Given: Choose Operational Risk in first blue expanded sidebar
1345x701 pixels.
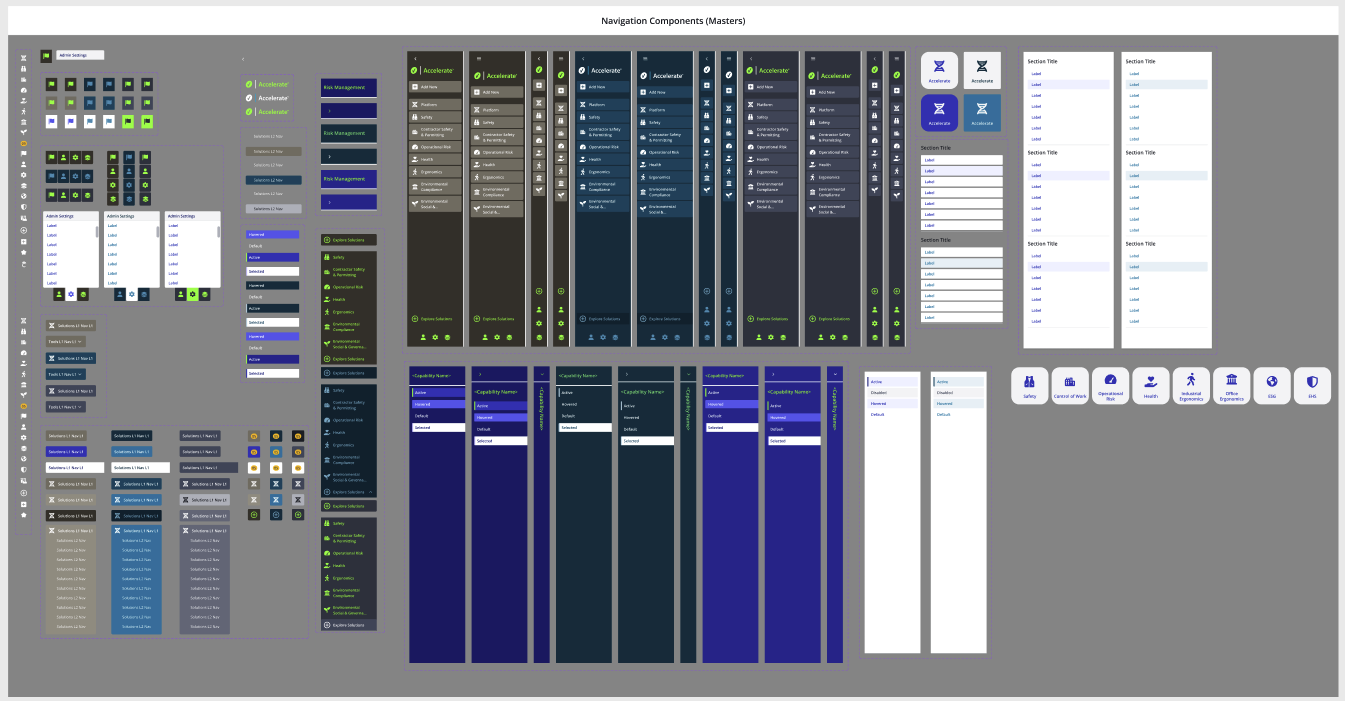Looking at the screenshot, I should [x=602, y=147].
